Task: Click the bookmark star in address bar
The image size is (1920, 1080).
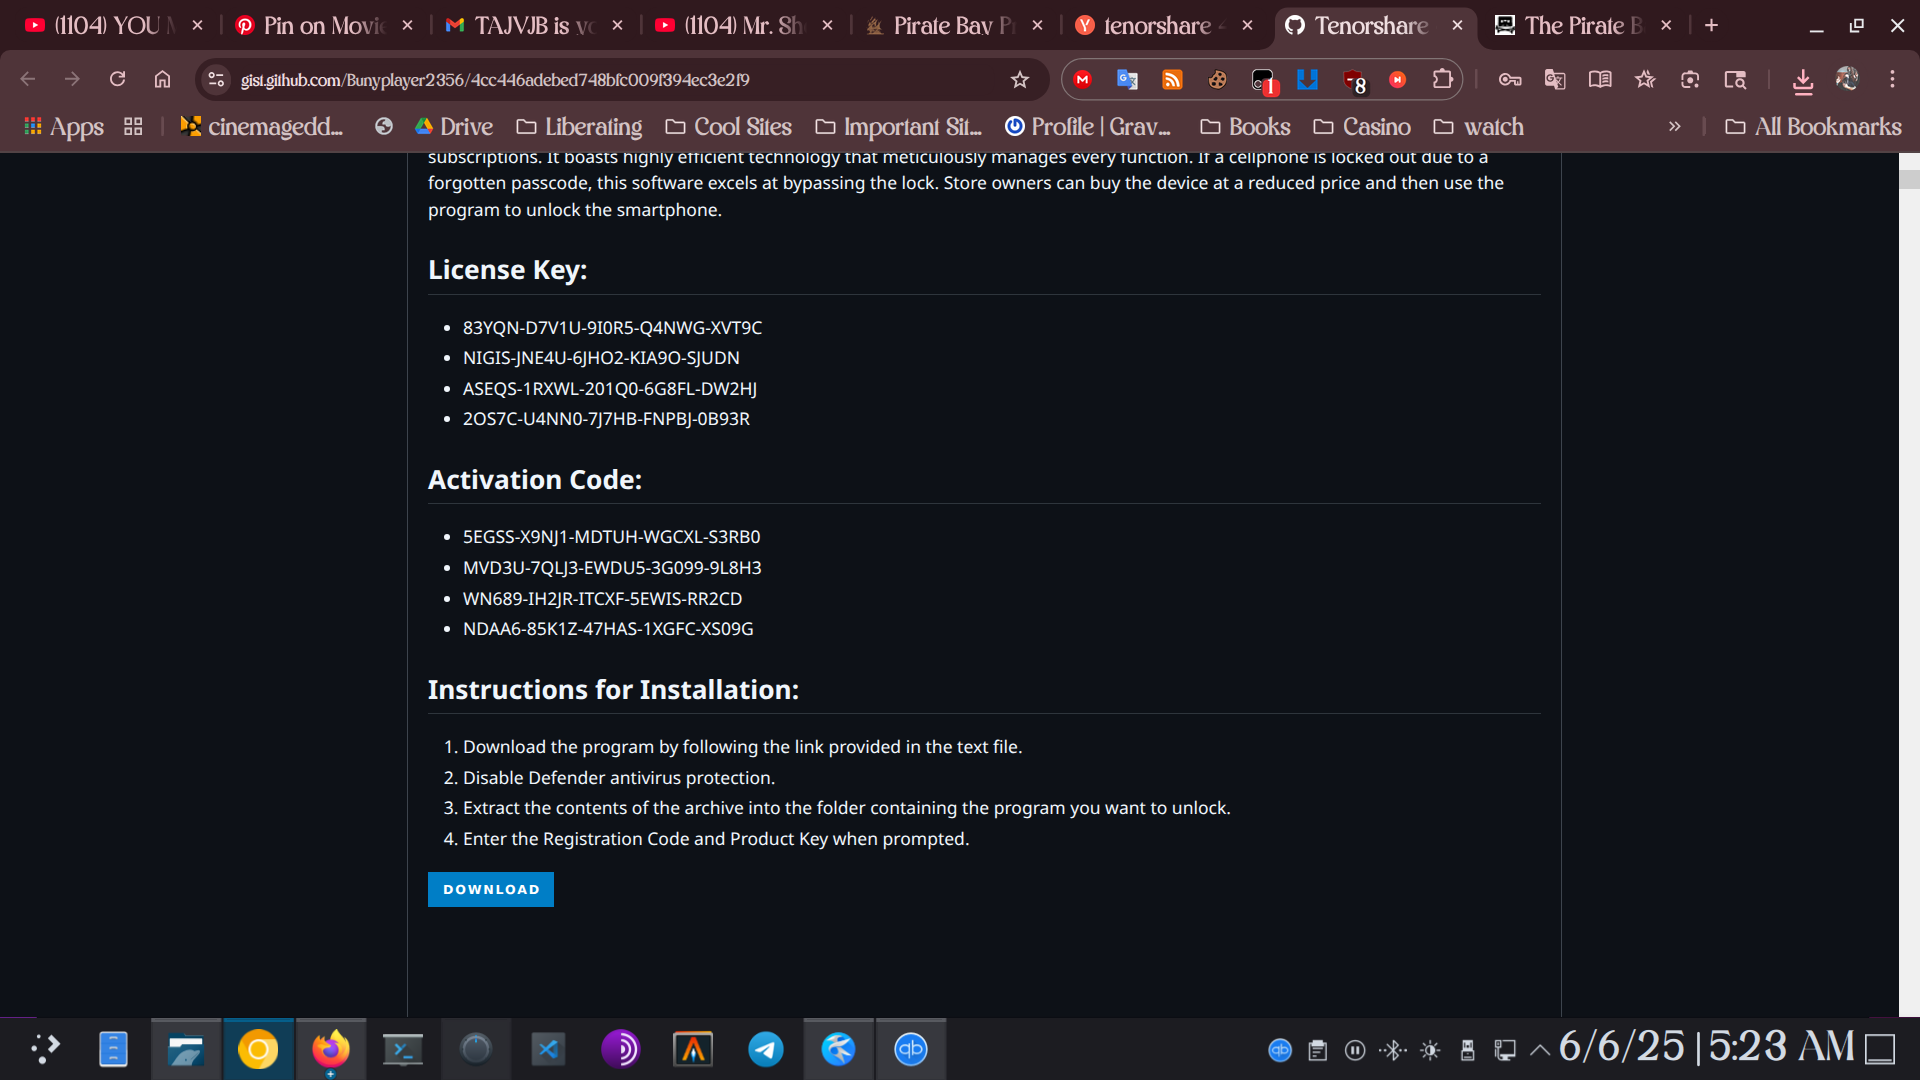Action: [1019, 80]
